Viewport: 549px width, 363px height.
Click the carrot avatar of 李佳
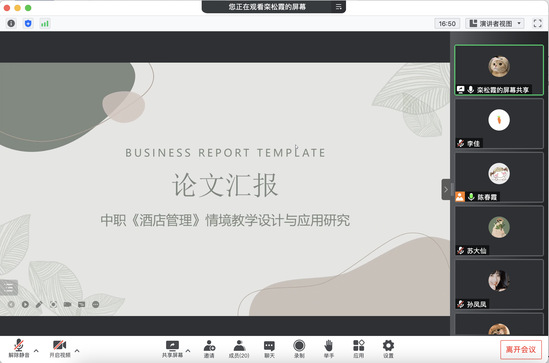pyautogui.click(x=499, y=120)
